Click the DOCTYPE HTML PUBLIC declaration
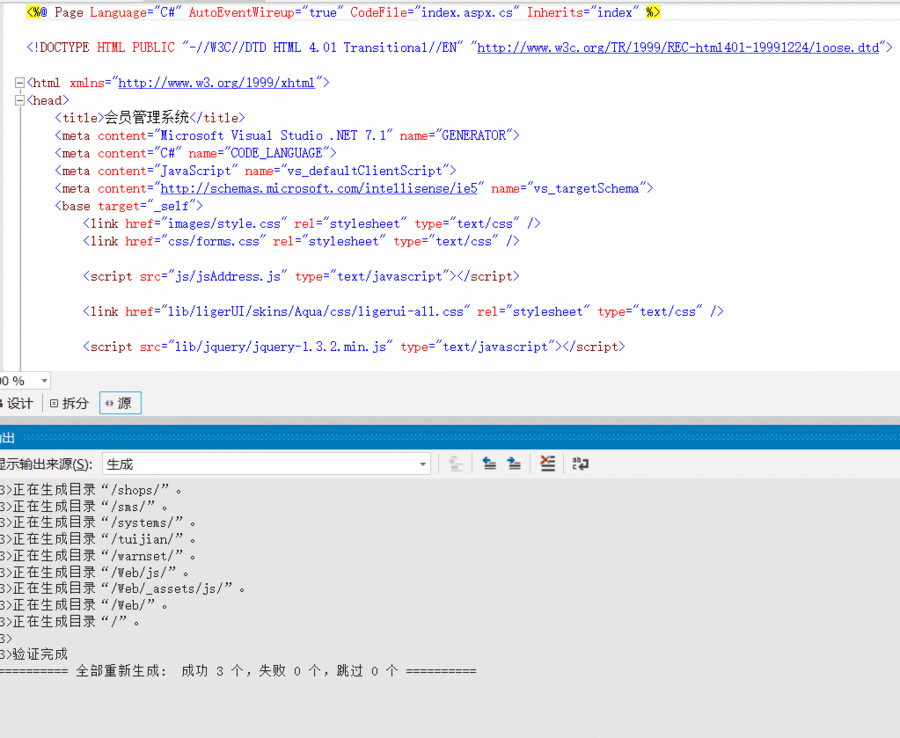The width and height of the screenshot is (900, 738). pos(459,48)
